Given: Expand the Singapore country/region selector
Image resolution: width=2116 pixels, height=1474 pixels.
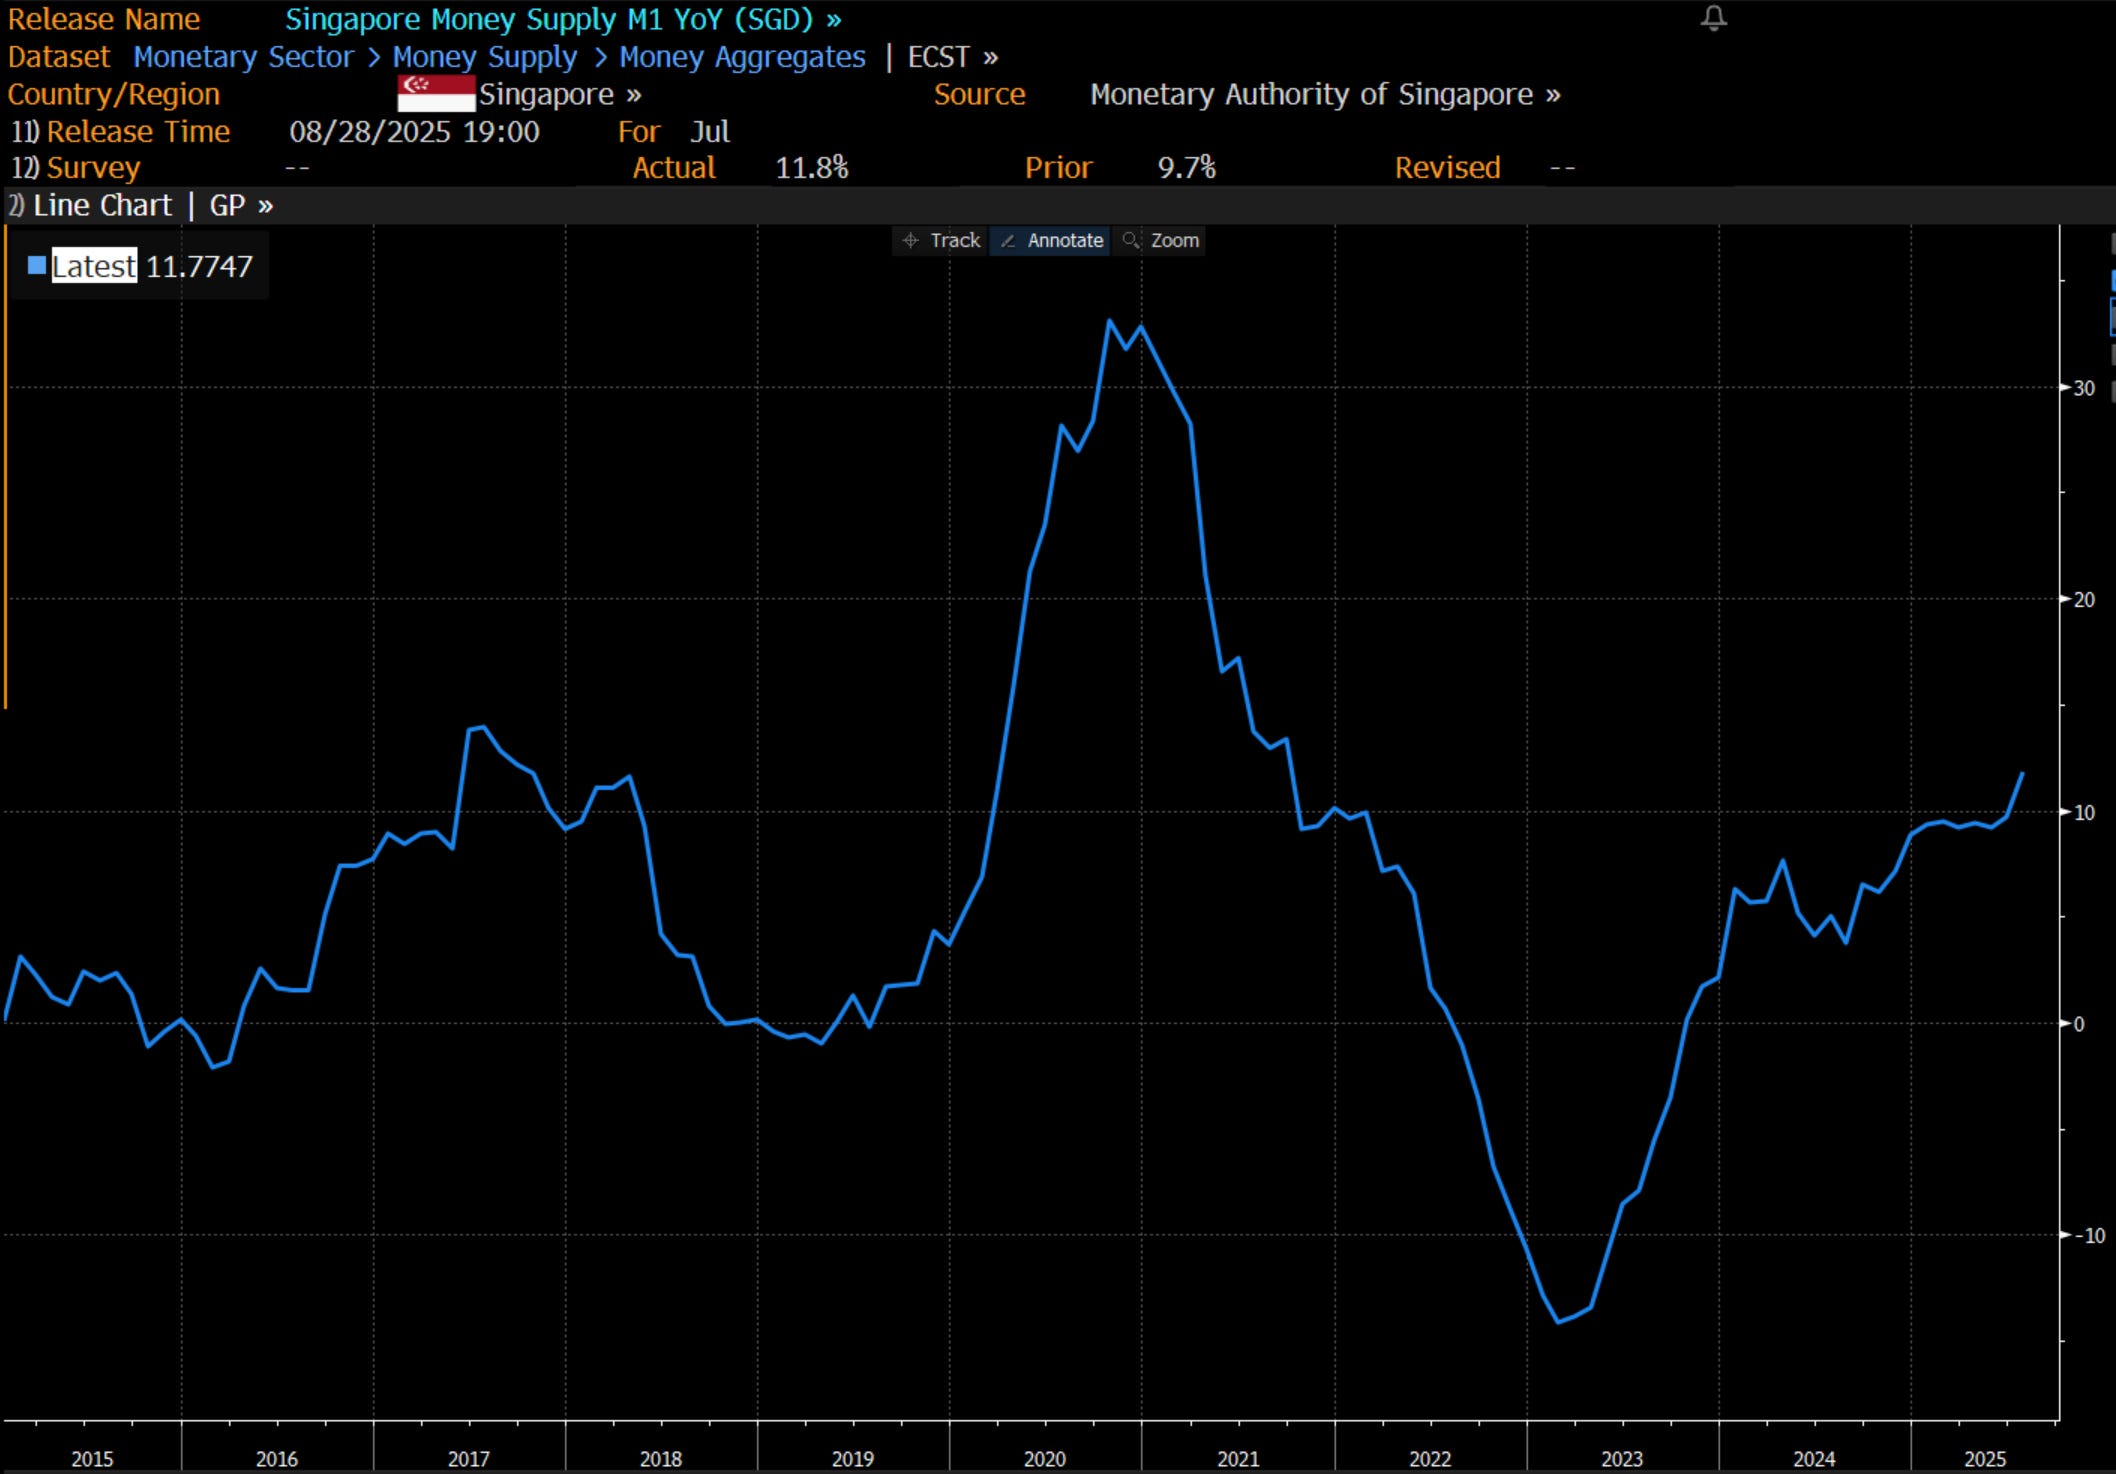Looking at the screenshot, I should coord(559,94).
